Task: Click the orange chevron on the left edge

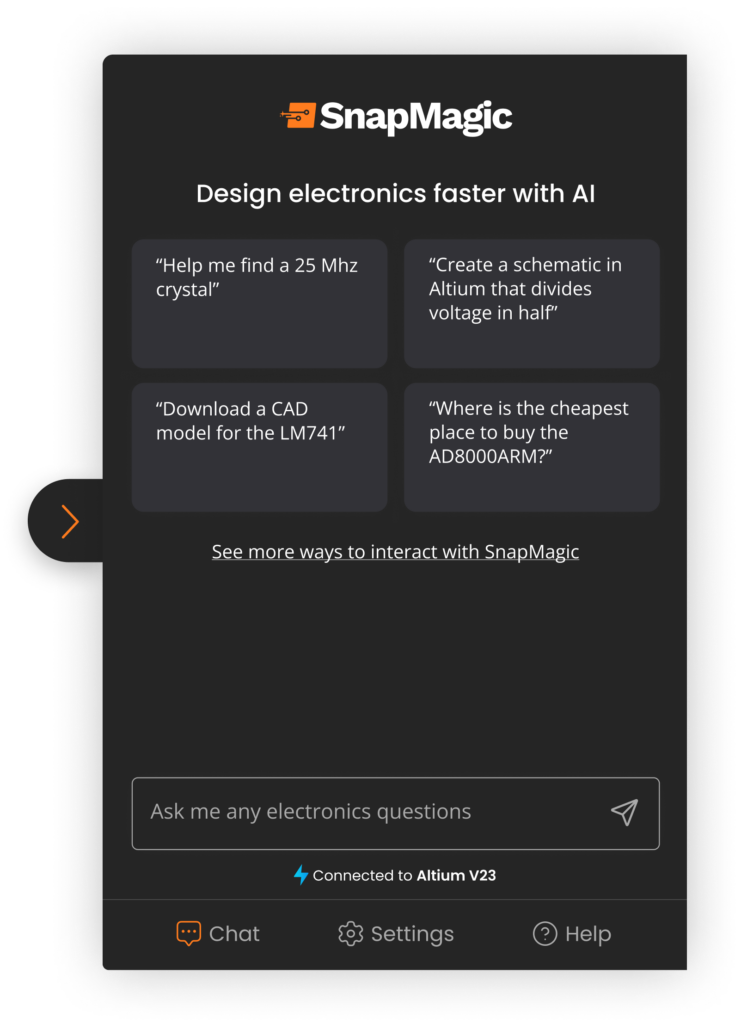Action: point(69,521)
